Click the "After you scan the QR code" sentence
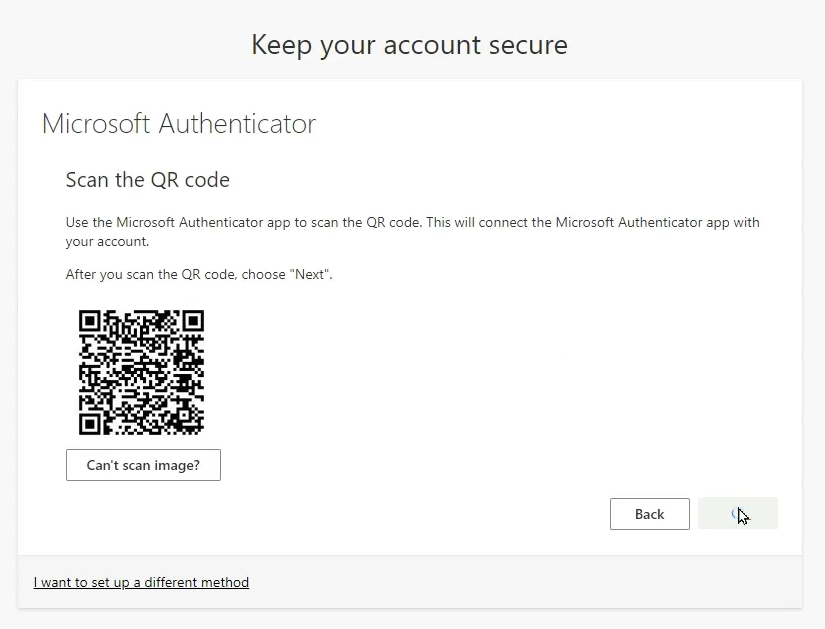 (199, 274)
